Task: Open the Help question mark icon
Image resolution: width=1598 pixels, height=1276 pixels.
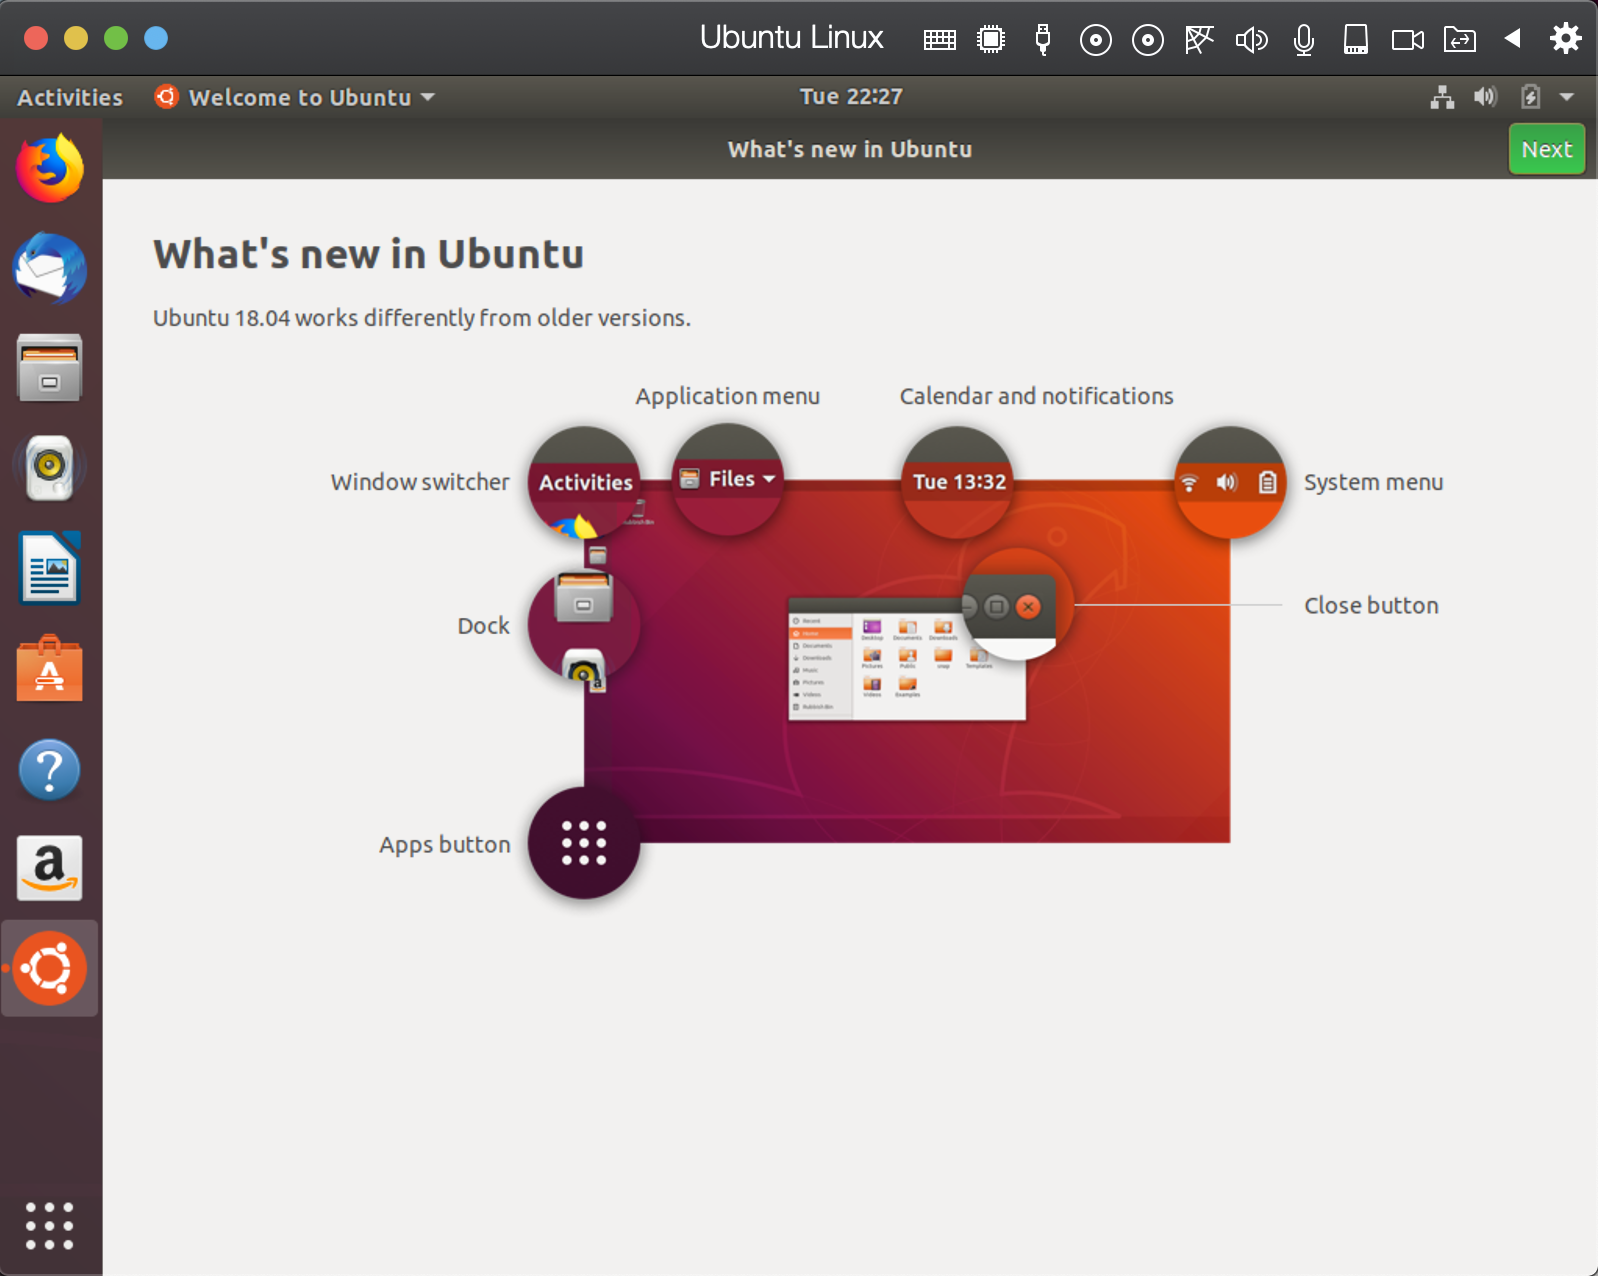Action: click(x=50, y=769)
